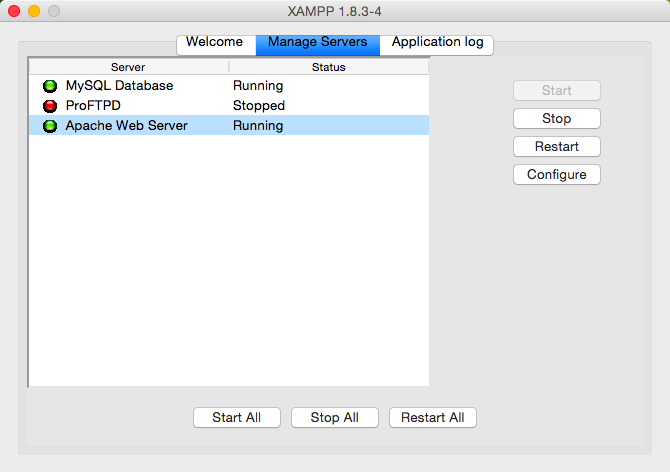Click Restart All button
Screen dimensions: 670x472
(x=433, y=417)
